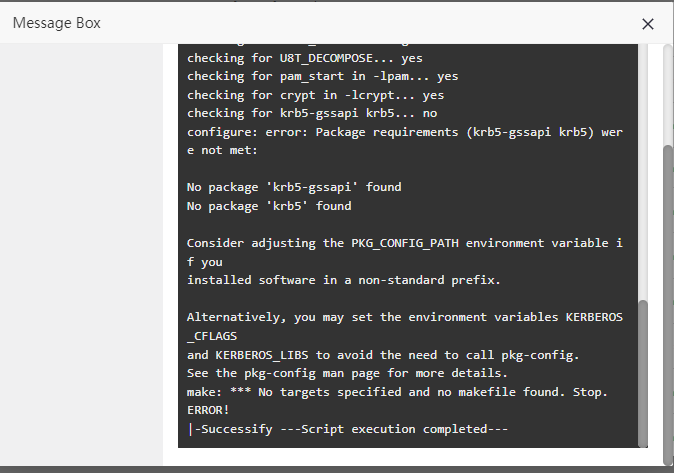Viewport: 674px width, 473px height.
Task: Click the "No package 'krb5' found" line
Action: (x=269, y=206)
